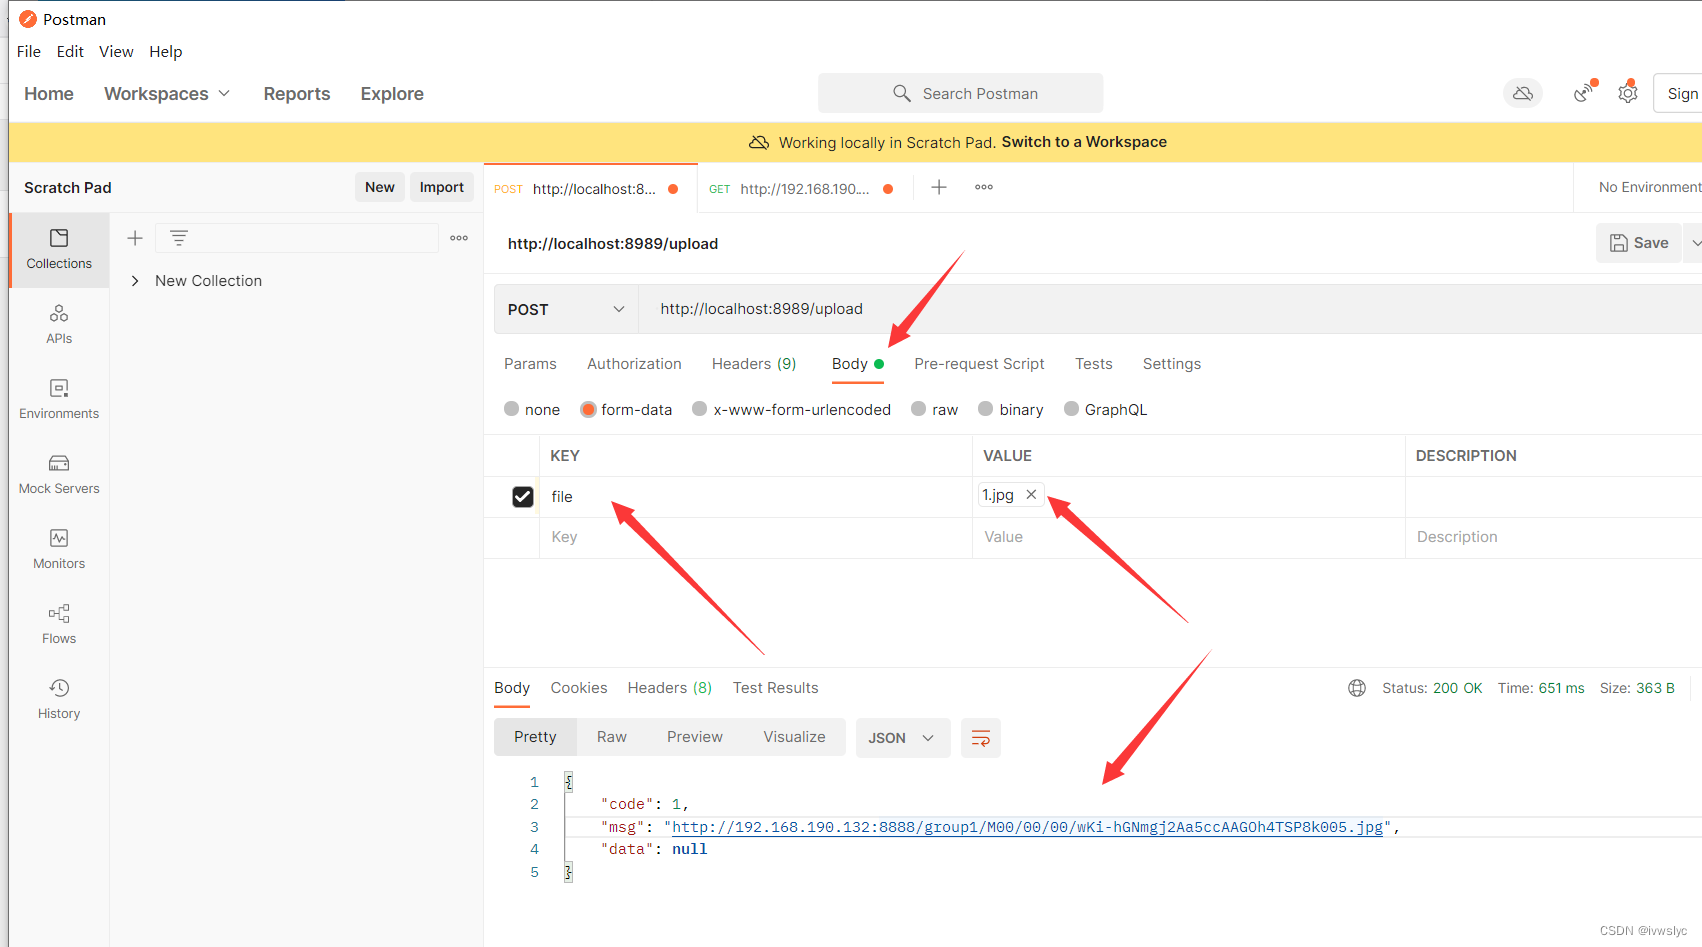Toggle the wrap lines icon in response

981,738
